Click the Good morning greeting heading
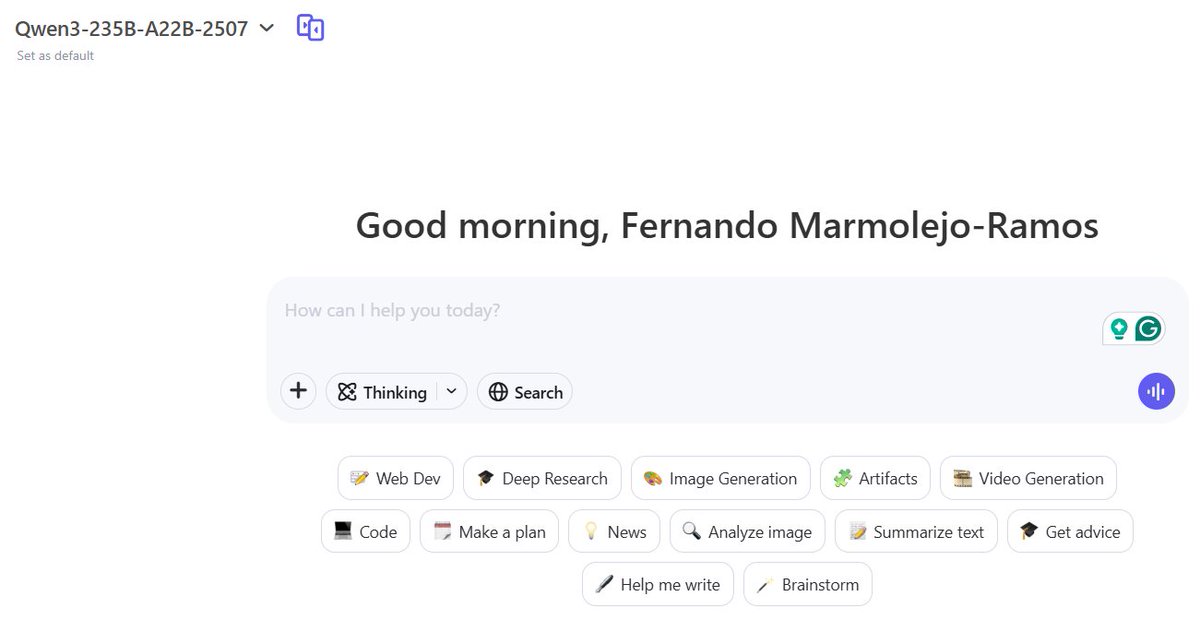This screenshot has width=1200, height=620. 727,226
